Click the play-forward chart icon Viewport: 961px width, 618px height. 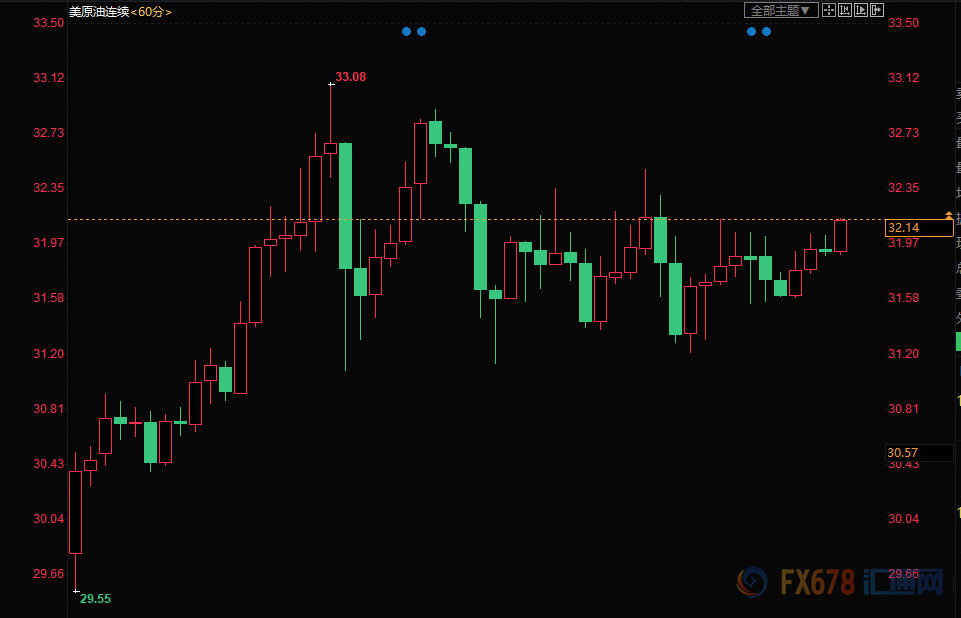[x=861, y=10]
